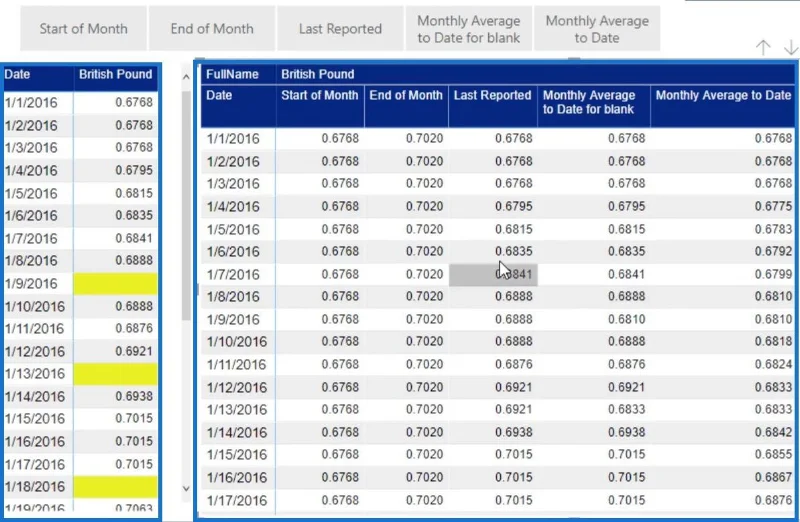Sort by Date header in left table
The width and height of the screenshot is (800, 522).
click(x=17, y=74)
